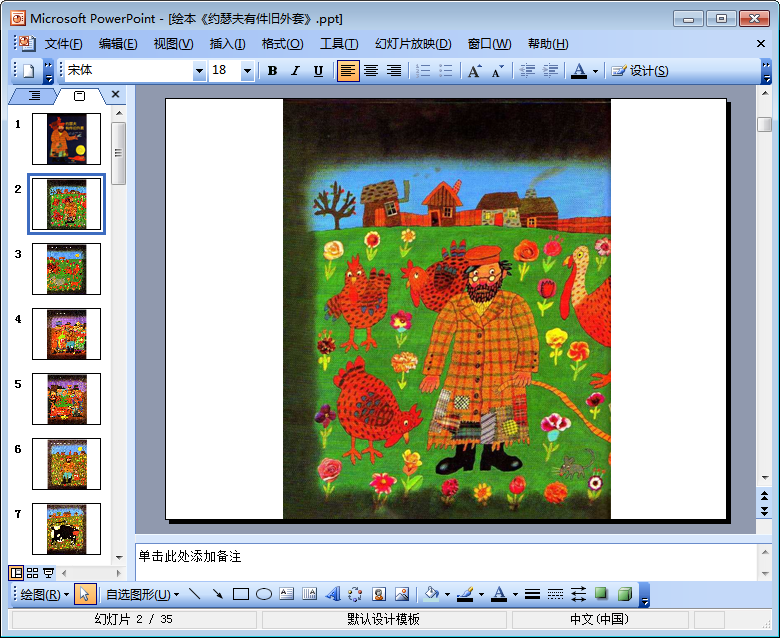Toggle Italic formatting
Viewport: 780px width, 638px height.
295,71
